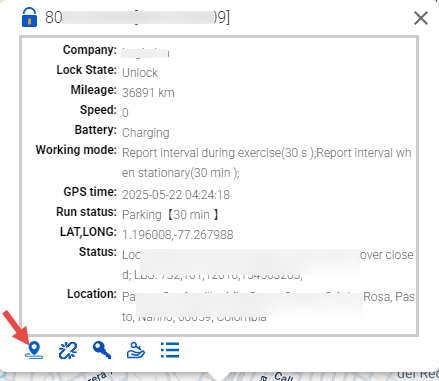Click the Charging battery status text
Screen dimensions: 439x381
(146, 133)
